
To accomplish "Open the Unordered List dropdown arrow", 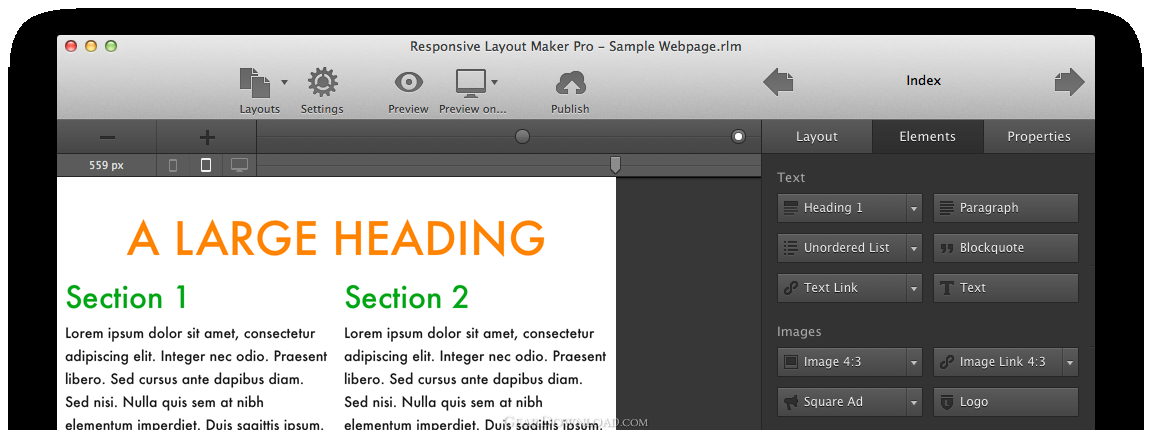I will [x=914, y=248].
